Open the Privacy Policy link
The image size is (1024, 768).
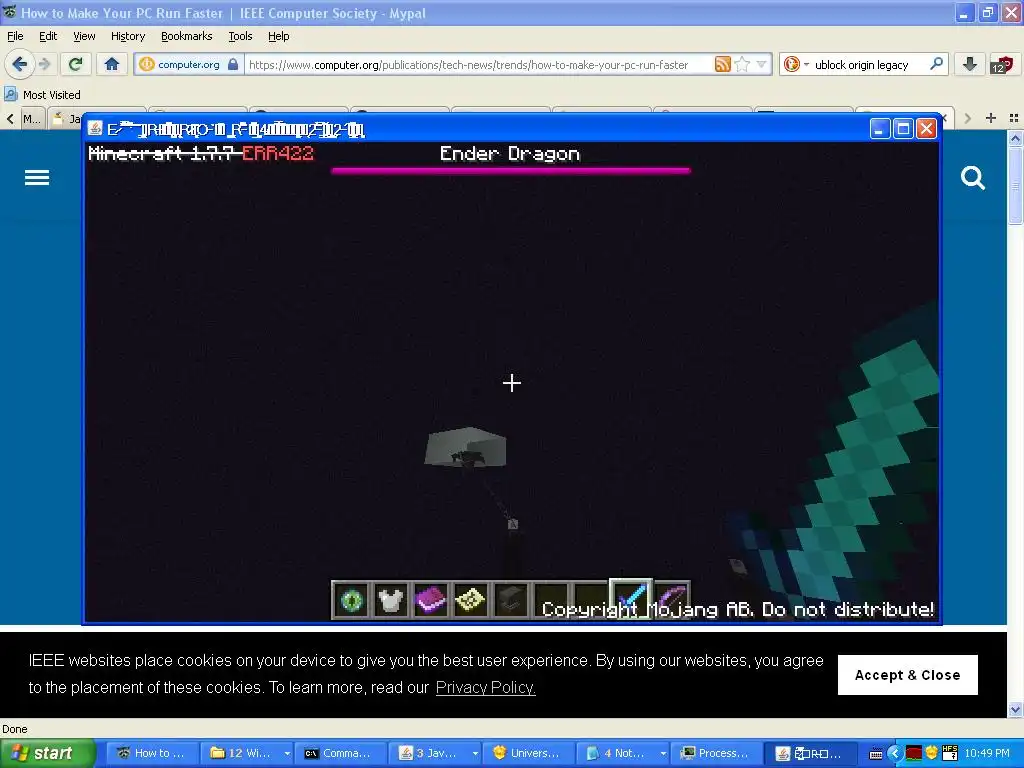485,687
